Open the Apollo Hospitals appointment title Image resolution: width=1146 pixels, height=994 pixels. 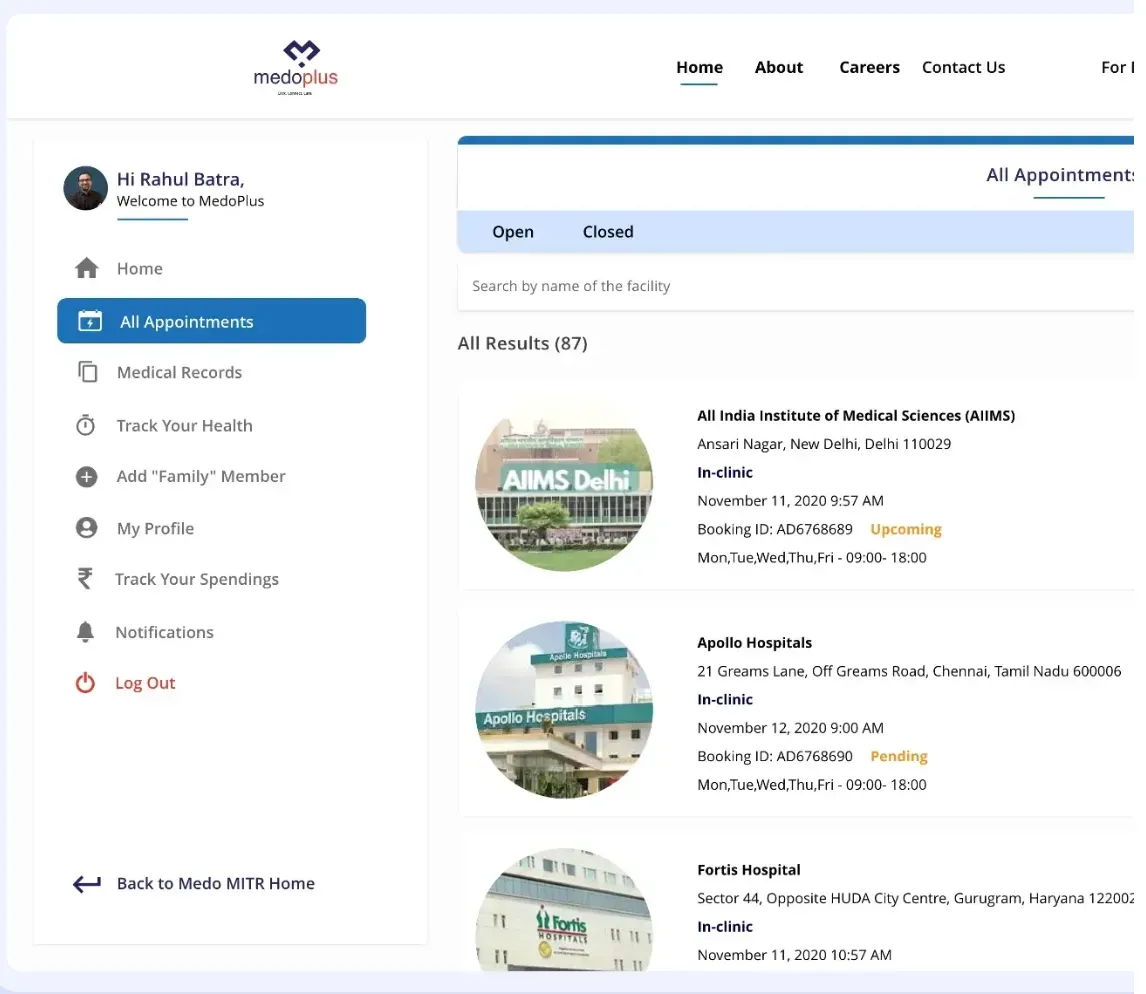tap(754, 642)
